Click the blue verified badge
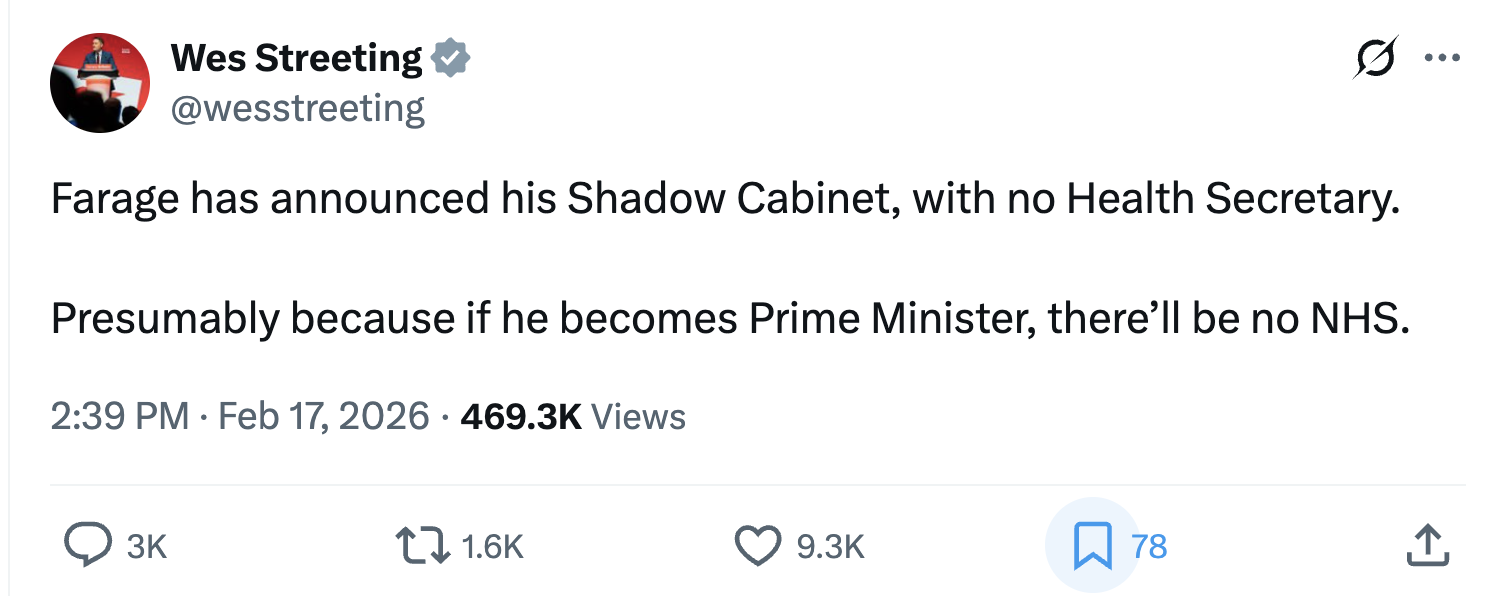This screenshot has width=1492, height=596. pyautogui.click(x=451, y=59)
